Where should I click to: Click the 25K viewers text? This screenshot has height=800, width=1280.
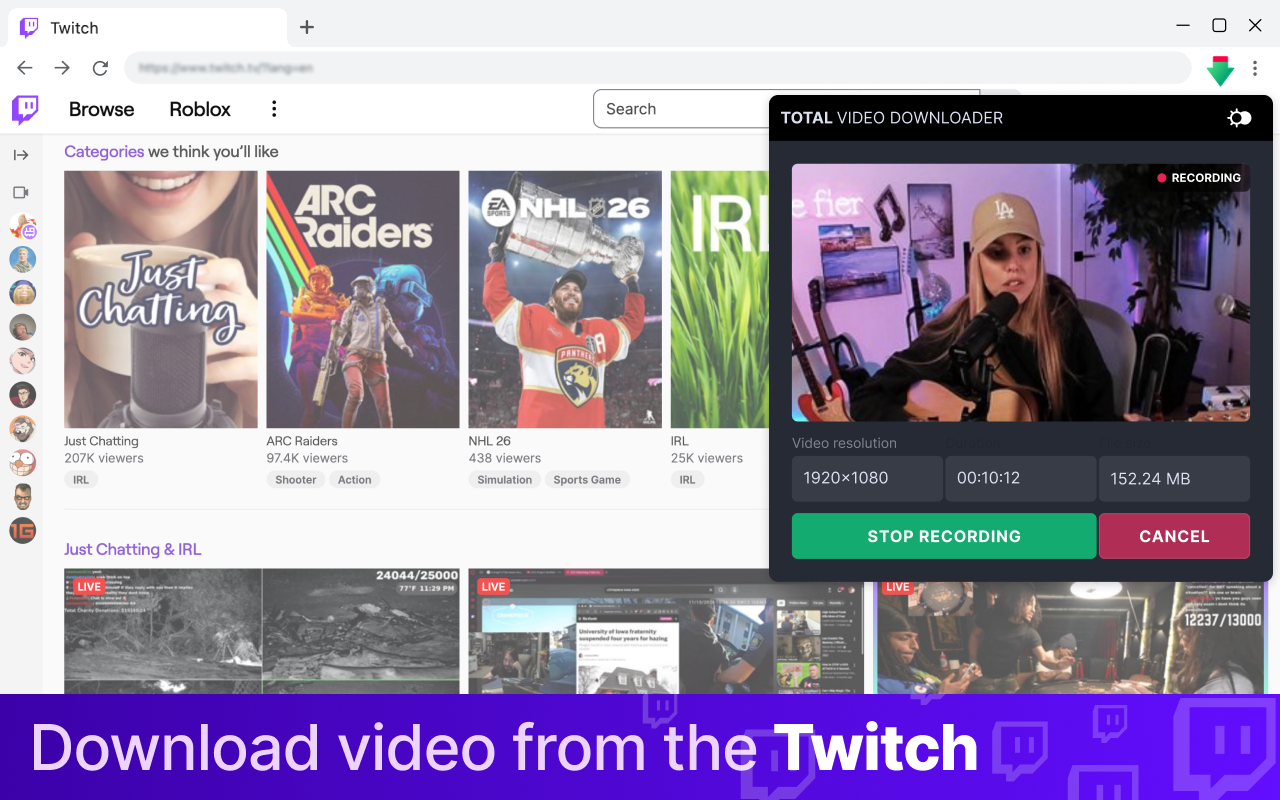[x=707, y=458]
